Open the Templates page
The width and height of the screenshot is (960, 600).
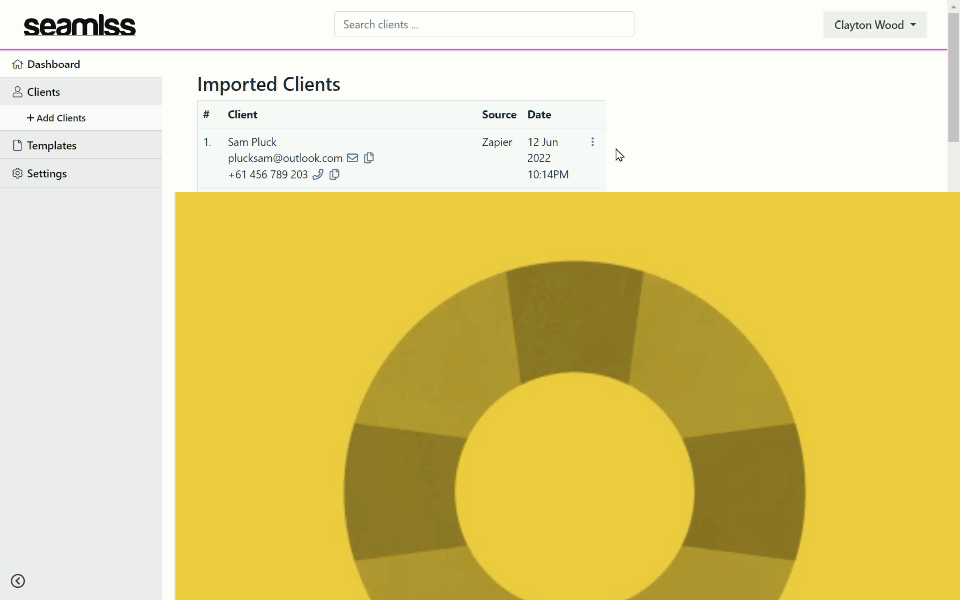(x=81, y=146)
